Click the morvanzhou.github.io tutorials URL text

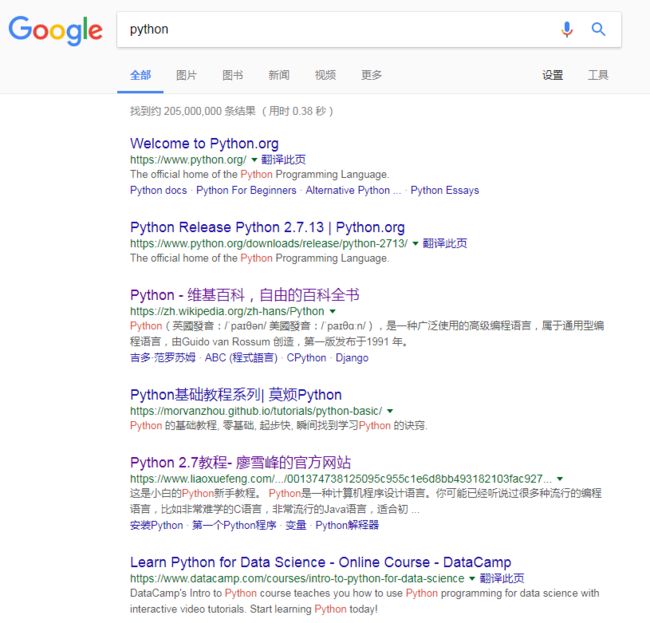tap(256, 411)
